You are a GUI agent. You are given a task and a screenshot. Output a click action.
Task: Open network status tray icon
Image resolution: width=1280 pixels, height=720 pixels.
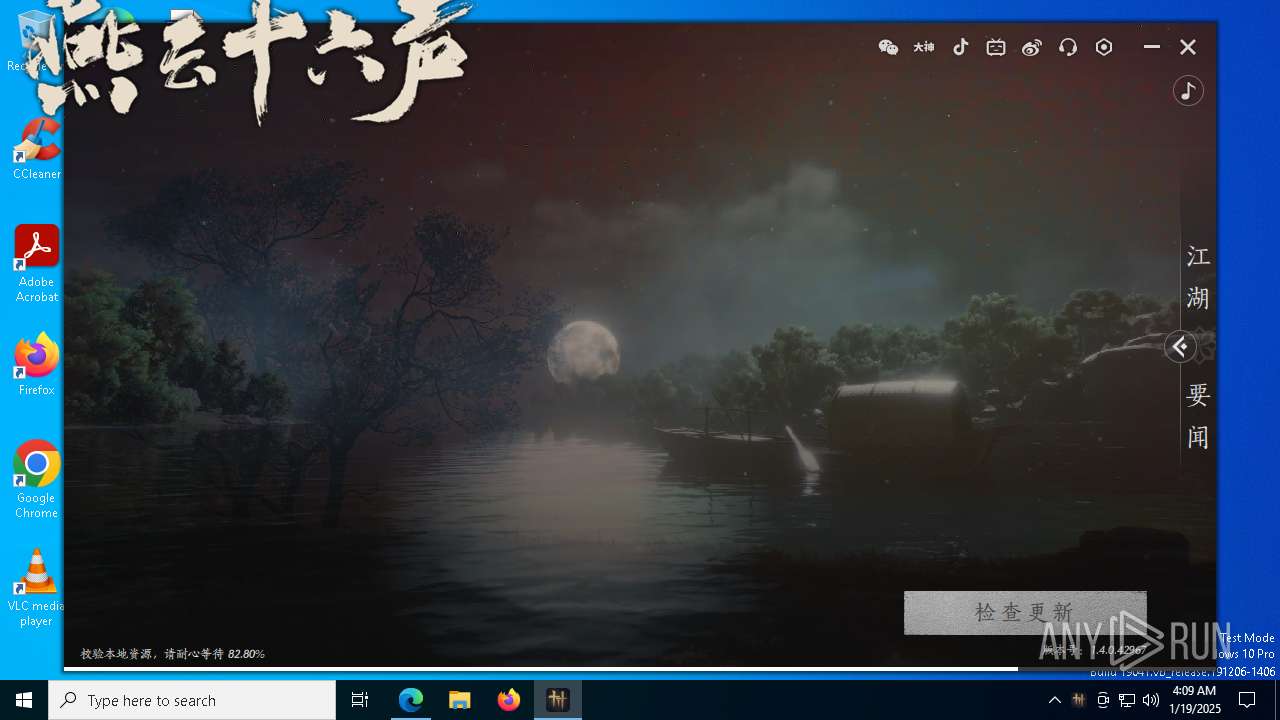(x=1127, y=700)
